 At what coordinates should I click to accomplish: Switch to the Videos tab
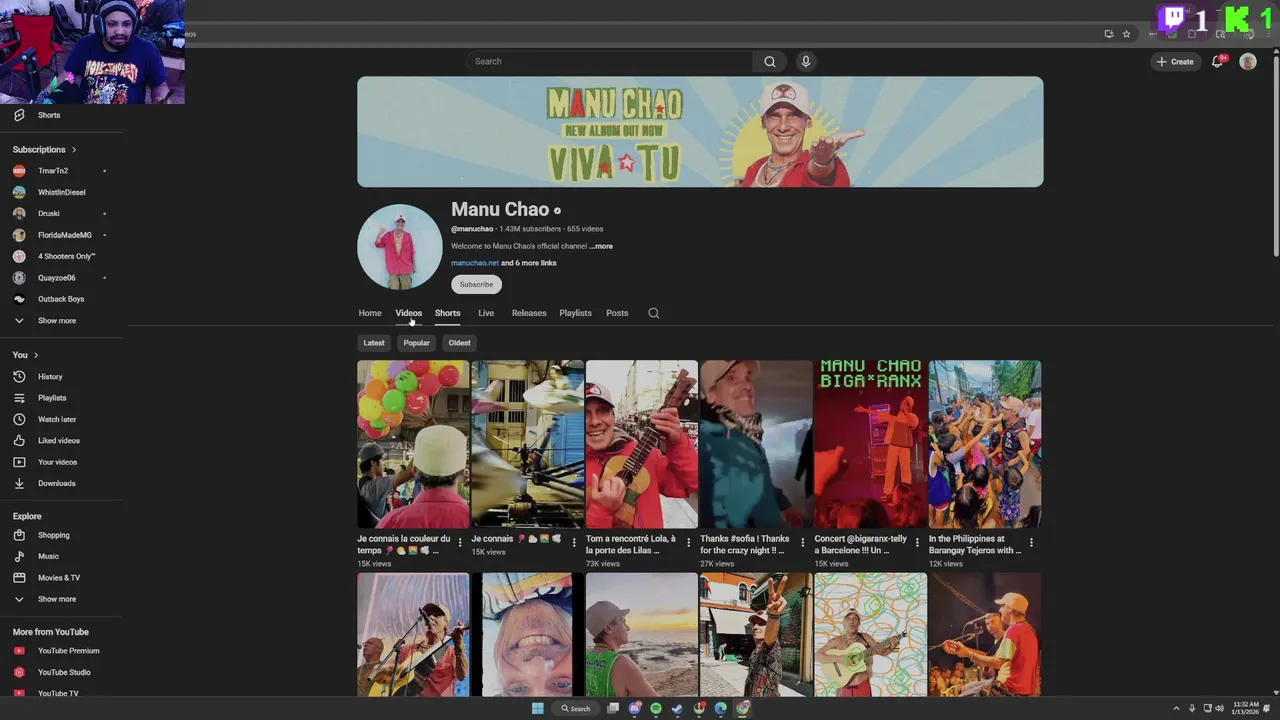click(408, 313)
